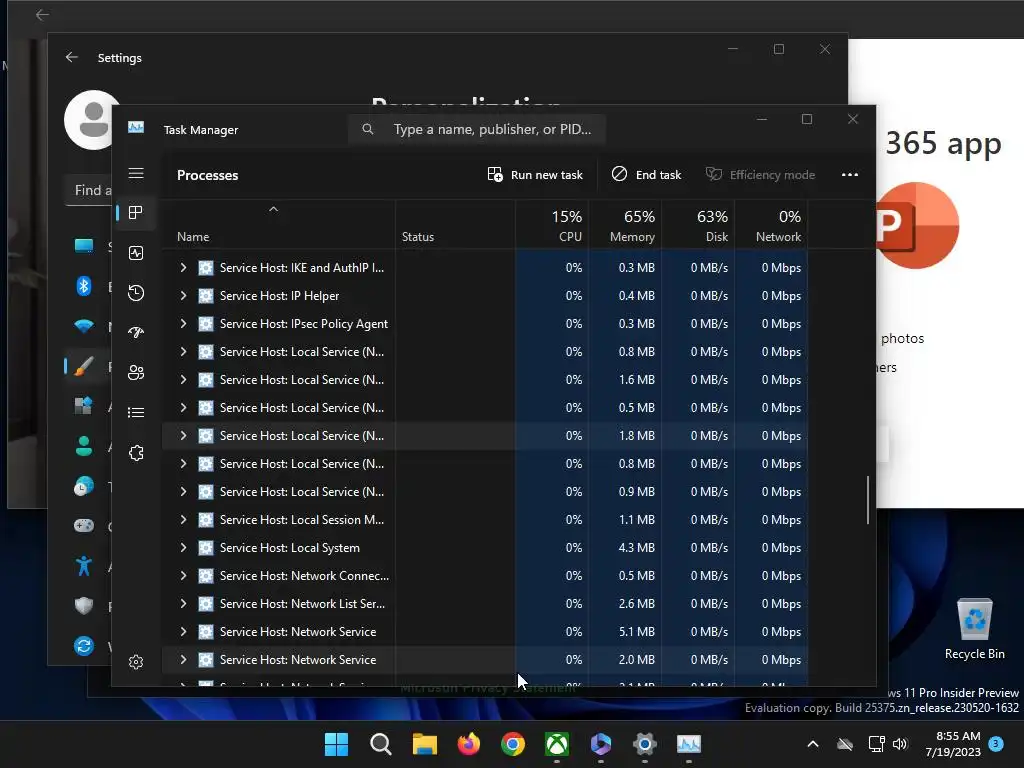Open Windows Start button on taskbar

[336, 744]
